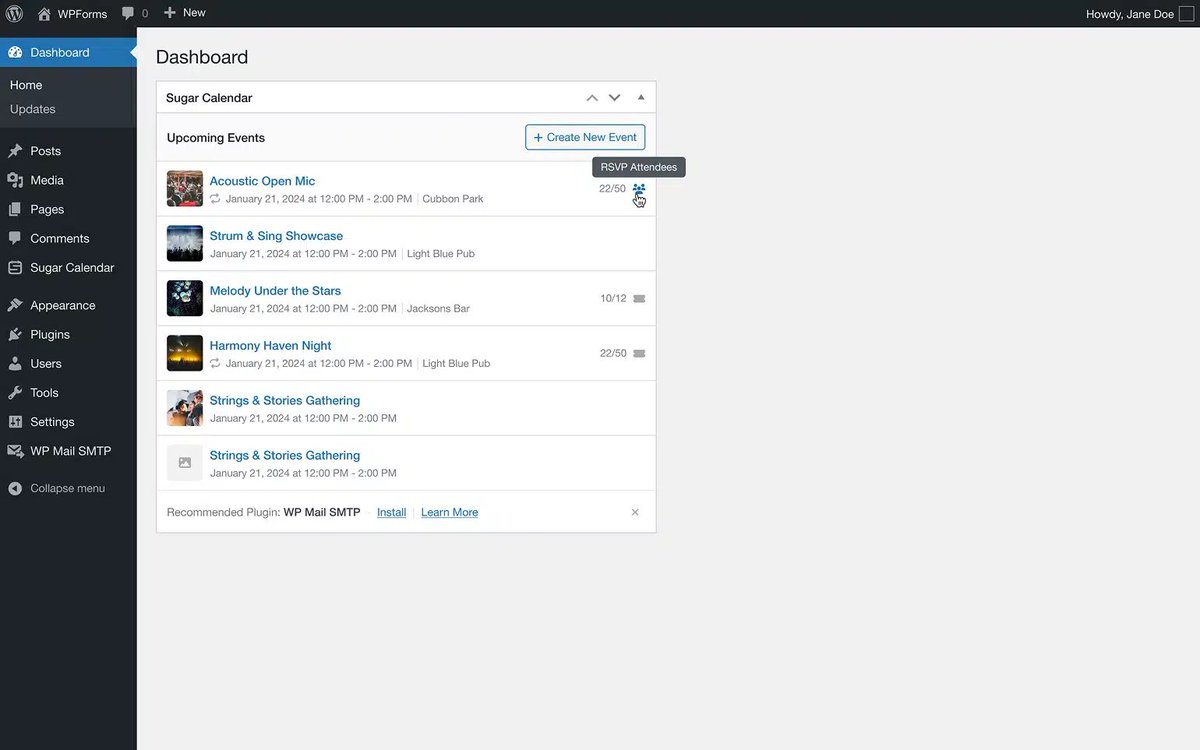Open the Strum & Sing Showcase event
Screen dimensions: 1200x750
276,236
